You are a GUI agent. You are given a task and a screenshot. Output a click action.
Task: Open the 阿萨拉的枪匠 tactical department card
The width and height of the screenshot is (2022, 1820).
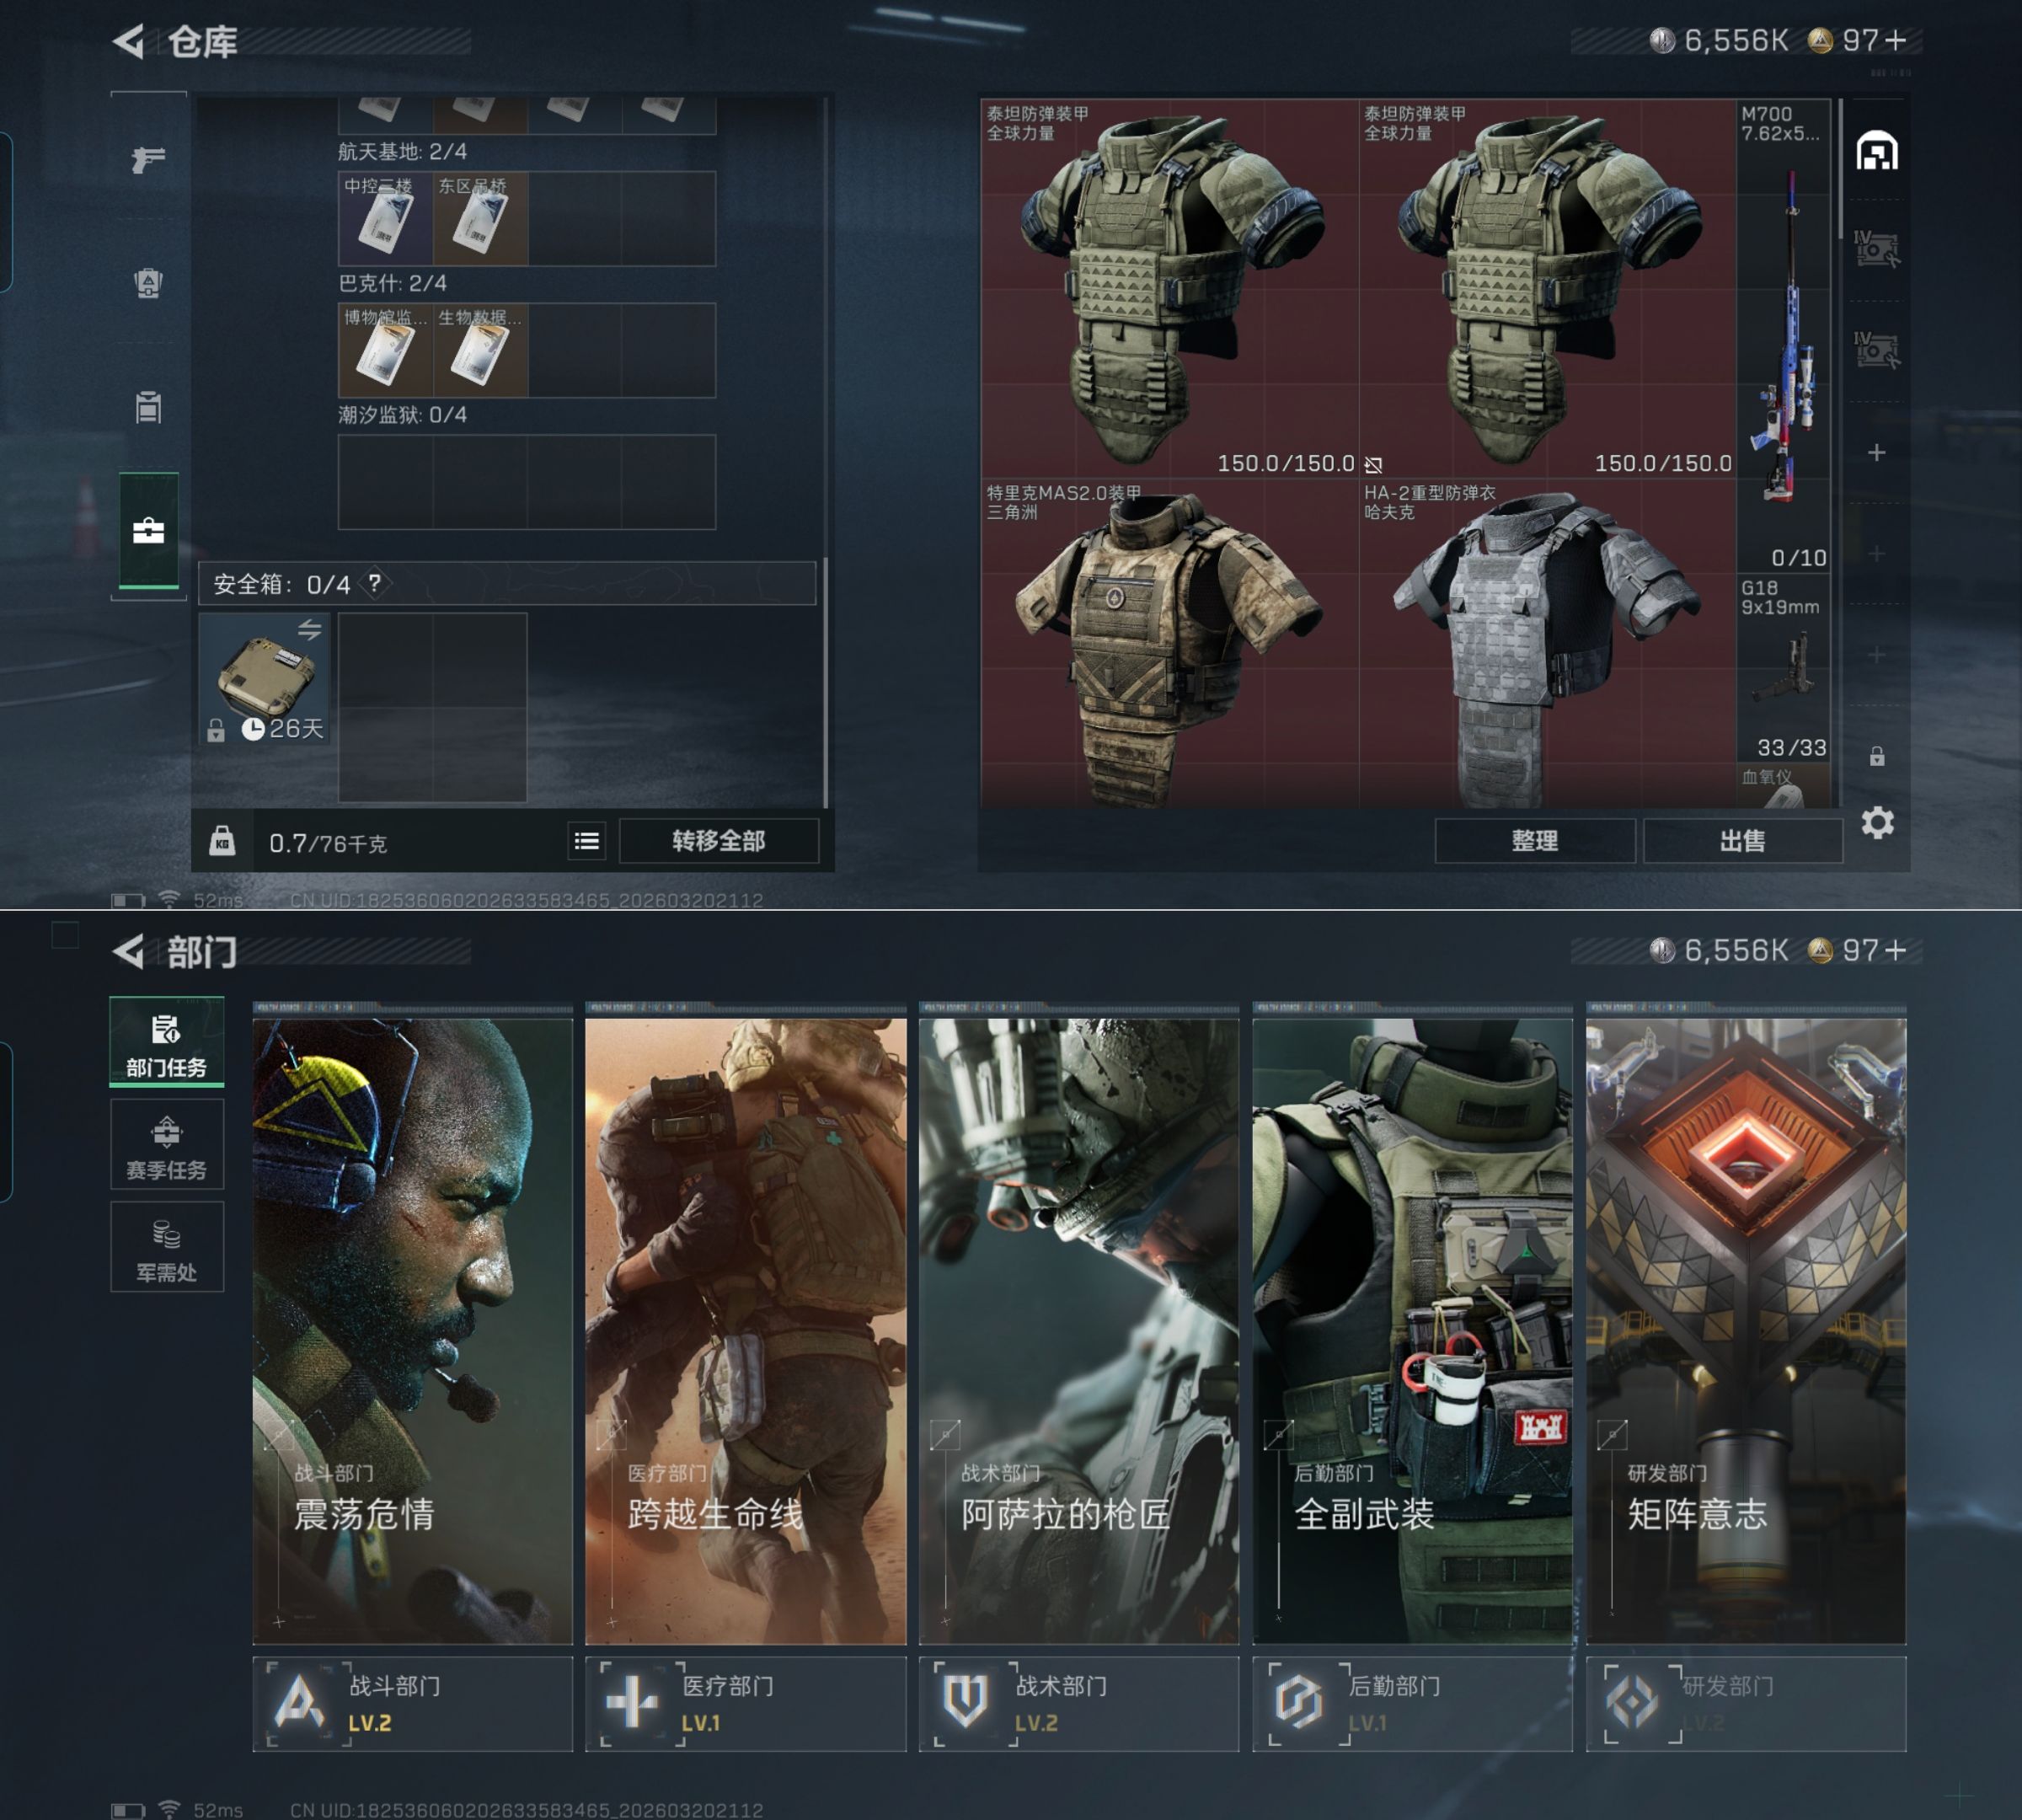[1078, 1330]
